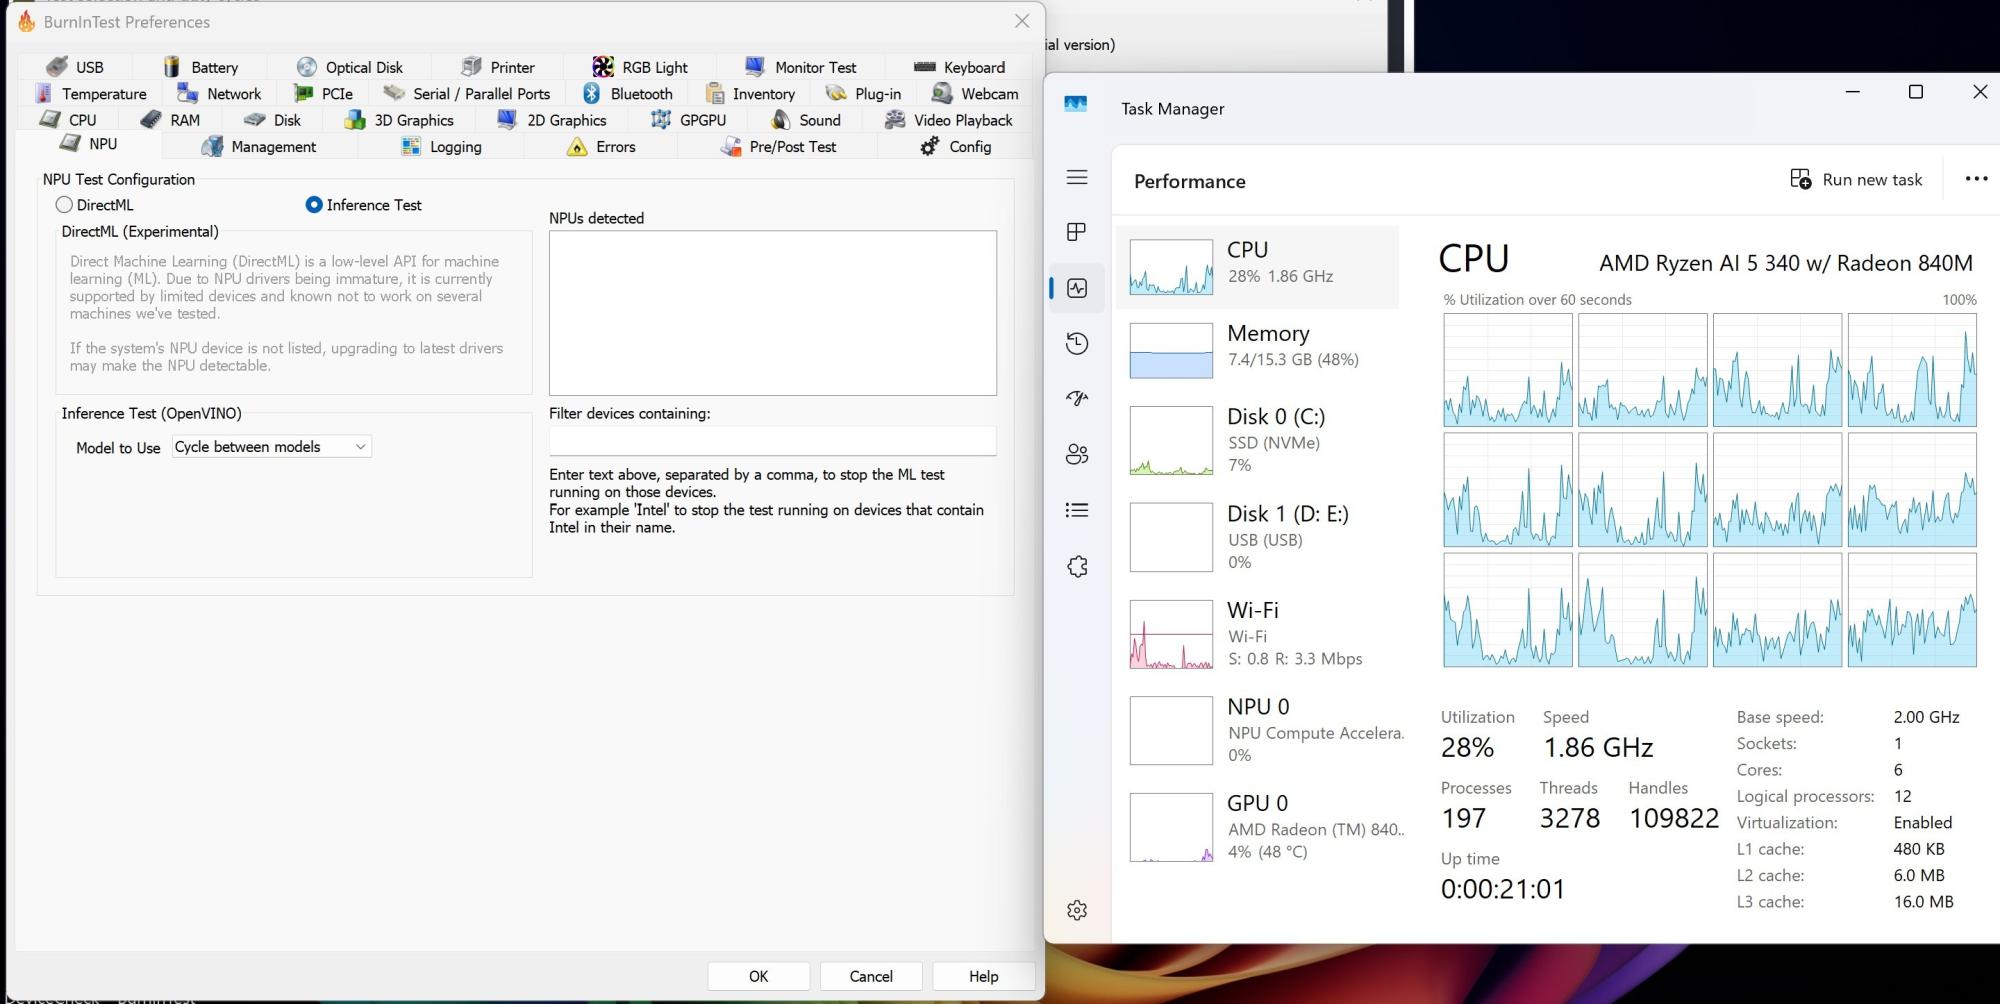Click the Up time value 0:00:21:01
The height and width of the screenshot is (1004, 2000).
1502,889
